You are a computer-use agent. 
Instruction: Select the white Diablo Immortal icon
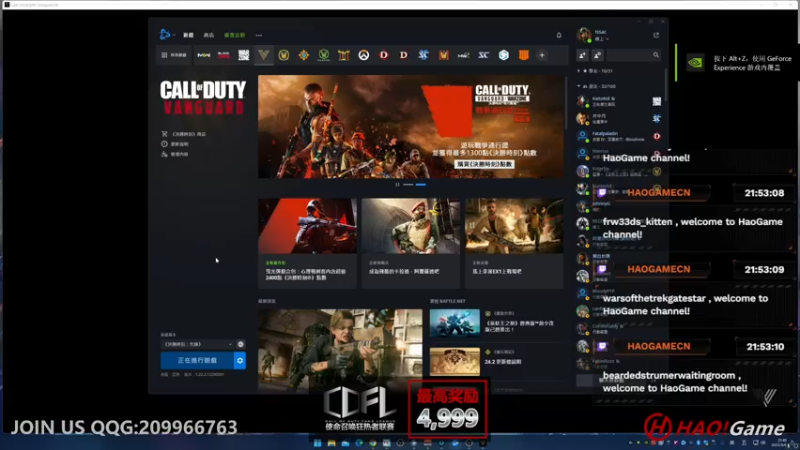click(404, 55)
